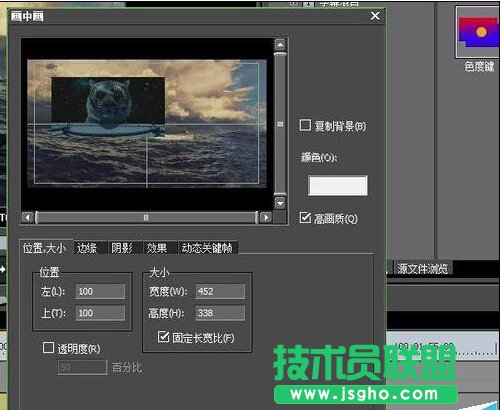Open the 动态关键帧 tab

(207, 248)
